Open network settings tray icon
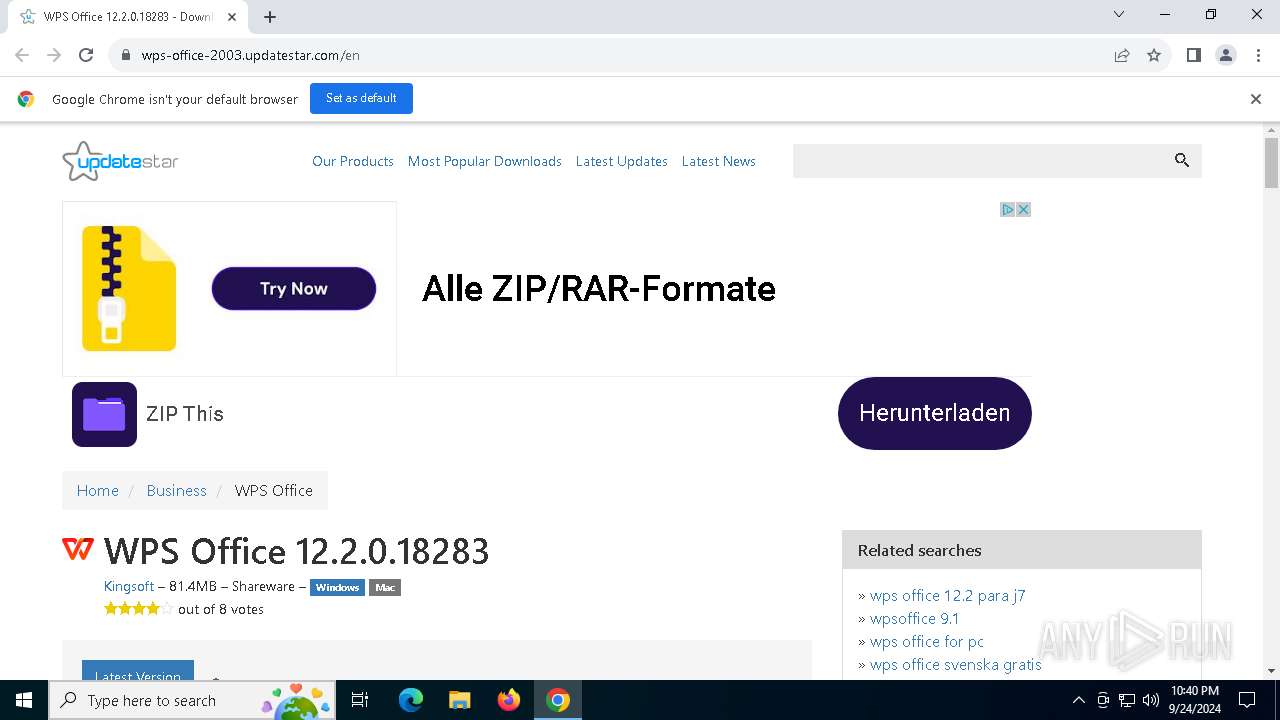 [x=1127, y=700]
